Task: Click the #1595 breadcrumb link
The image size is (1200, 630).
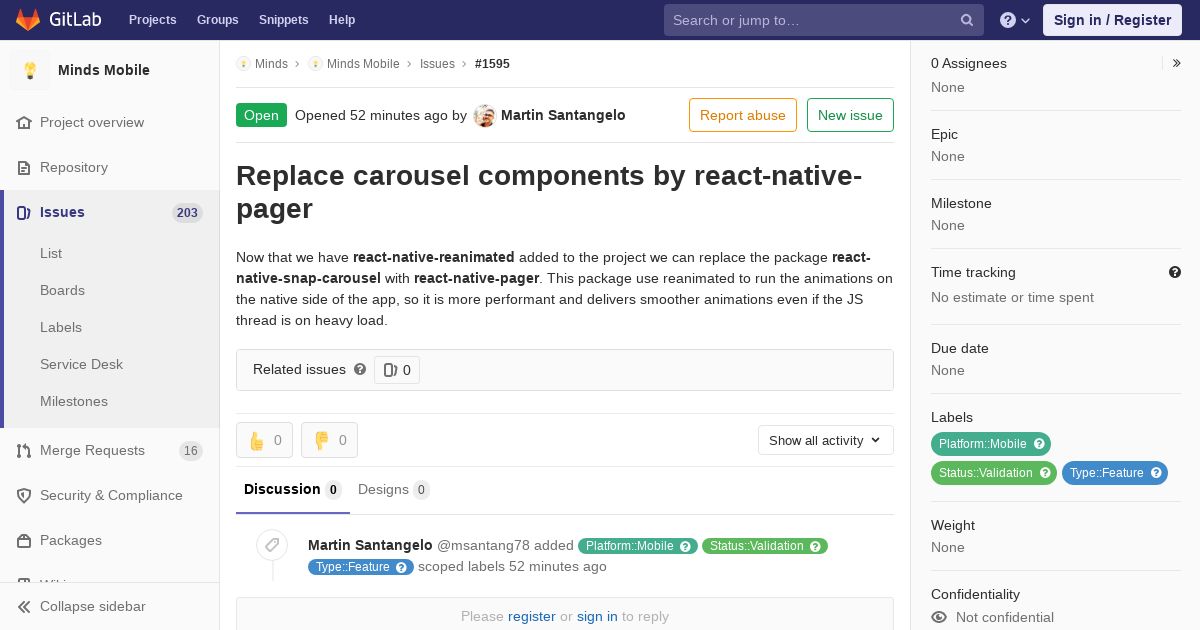Action: coord(492,63)
